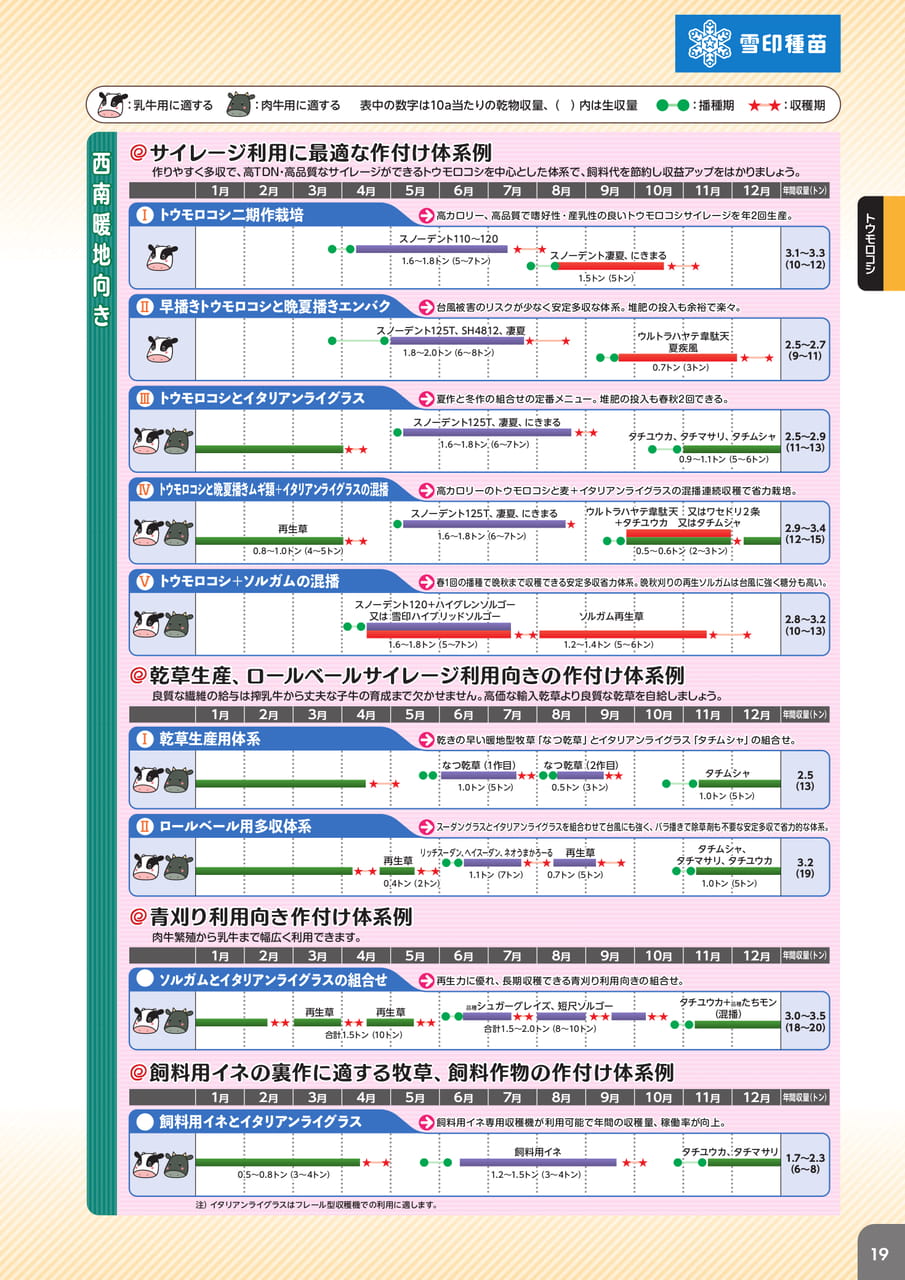Image resolution: width=905 pixels, height=1280 pixels.
Task: Click the yield cell 3.2 (19)
Action: click(x=805, y=866)
